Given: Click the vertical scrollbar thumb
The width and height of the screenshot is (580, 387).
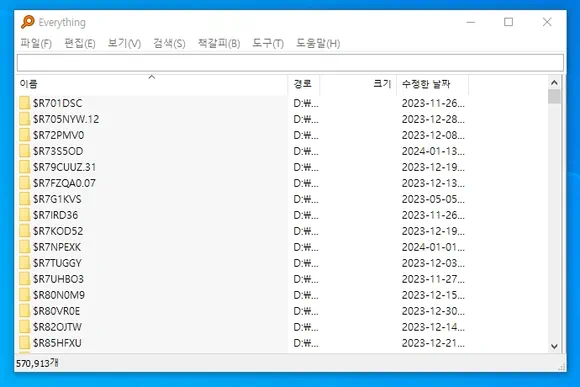Looking at the screenshot, I should click(x=554, y=97).
